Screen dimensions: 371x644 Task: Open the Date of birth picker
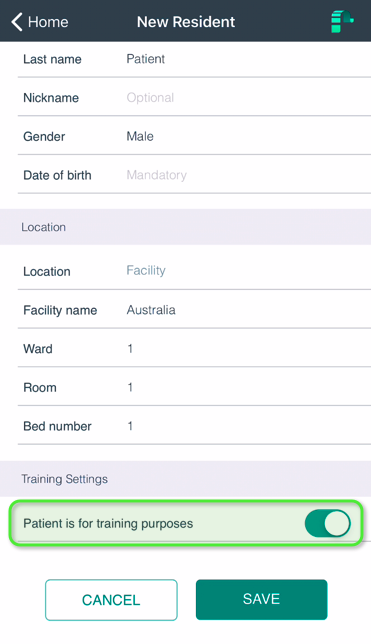[194, 175]
